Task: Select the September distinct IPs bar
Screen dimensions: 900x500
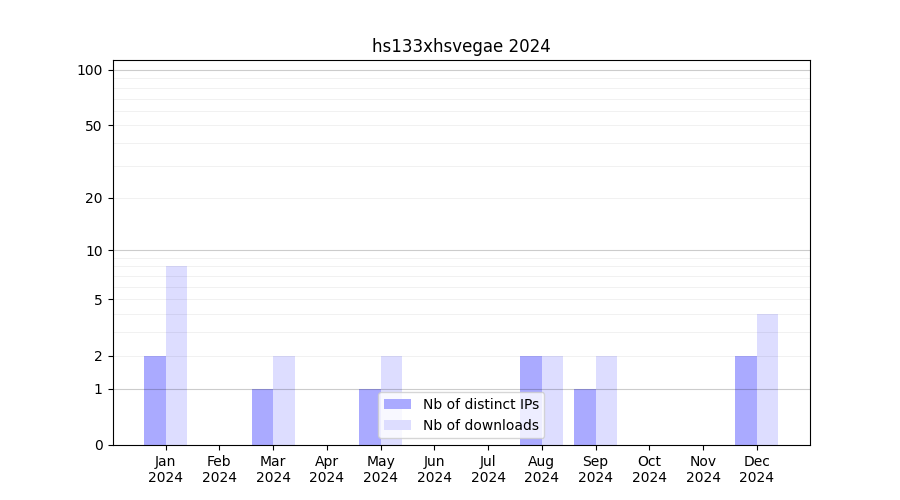Action: point(584,417)
